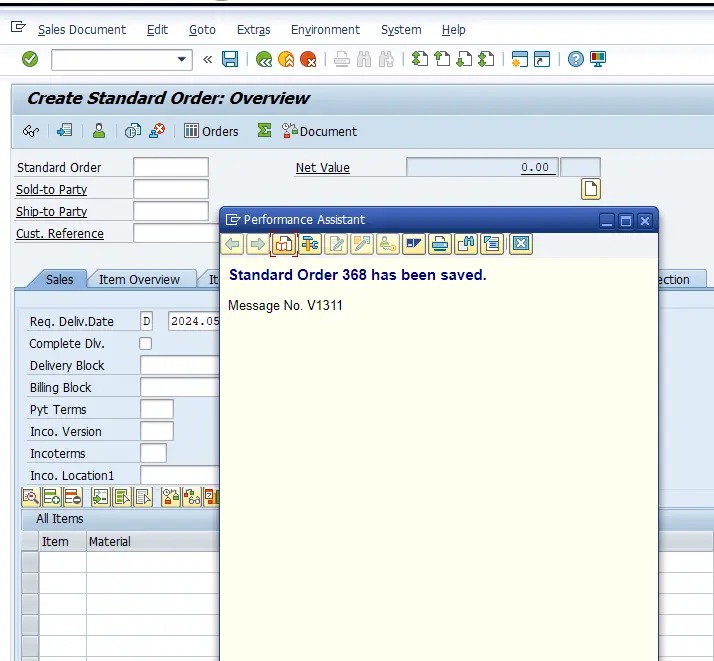This screenshot has height=661, width=714.
Task: Click the item details magnifier icon
Action: pos(30,497)
